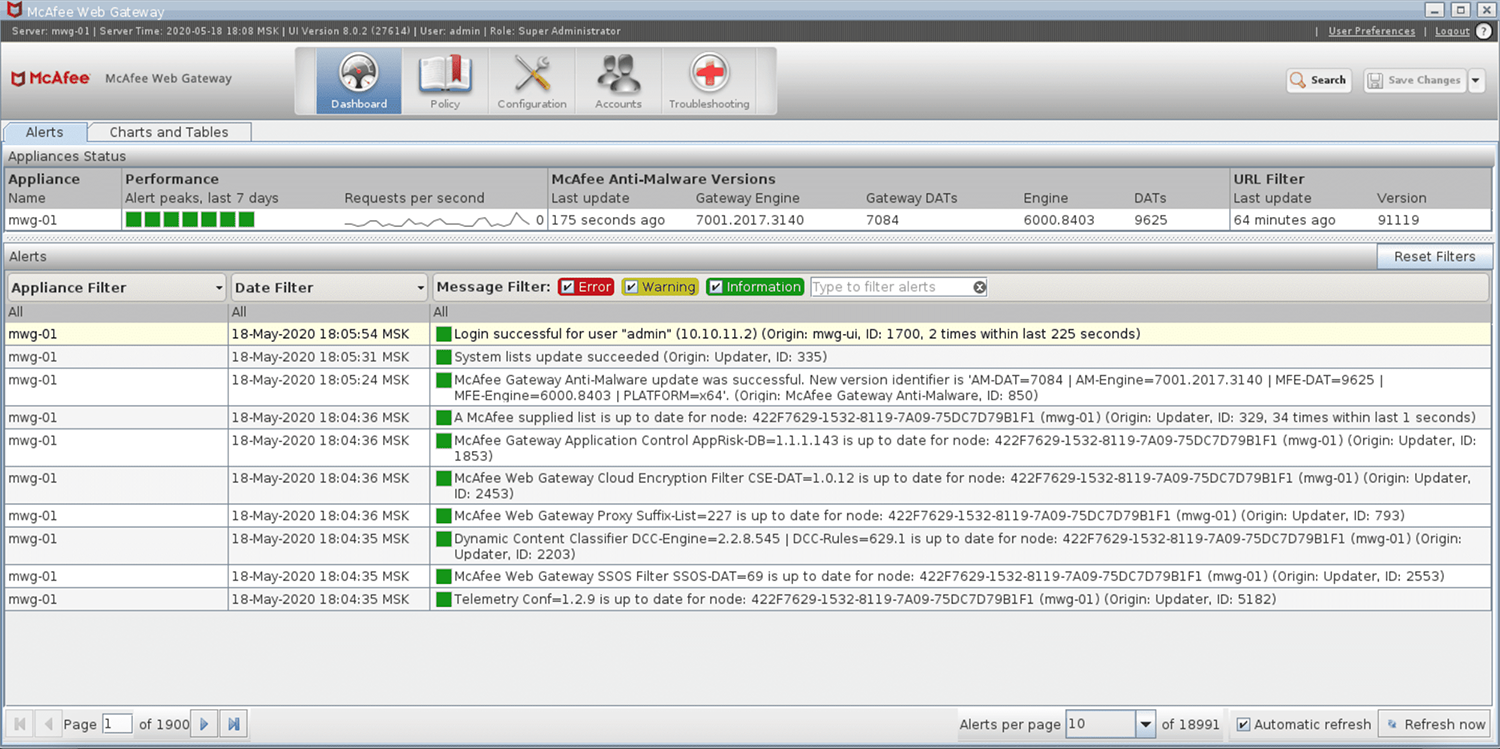The height and width of the screenshot is (749, 1500).
Task: Click the Page number input field
Action: pos(117,724)
